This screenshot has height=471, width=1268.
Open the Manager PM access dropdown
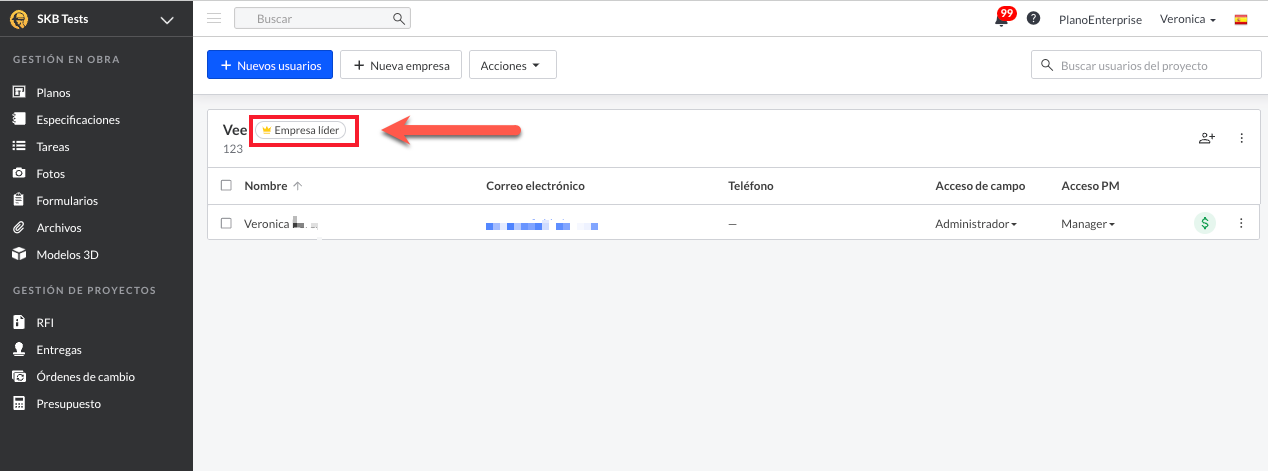click(x=1088, y=224)
